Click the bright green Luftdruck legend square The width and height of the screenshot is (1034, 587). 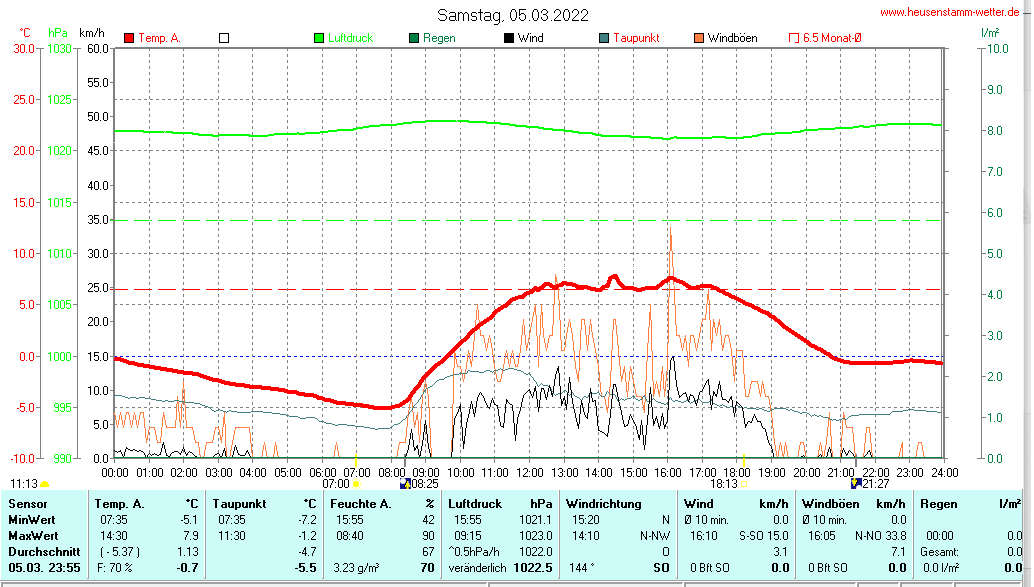[x=319, y=38]
